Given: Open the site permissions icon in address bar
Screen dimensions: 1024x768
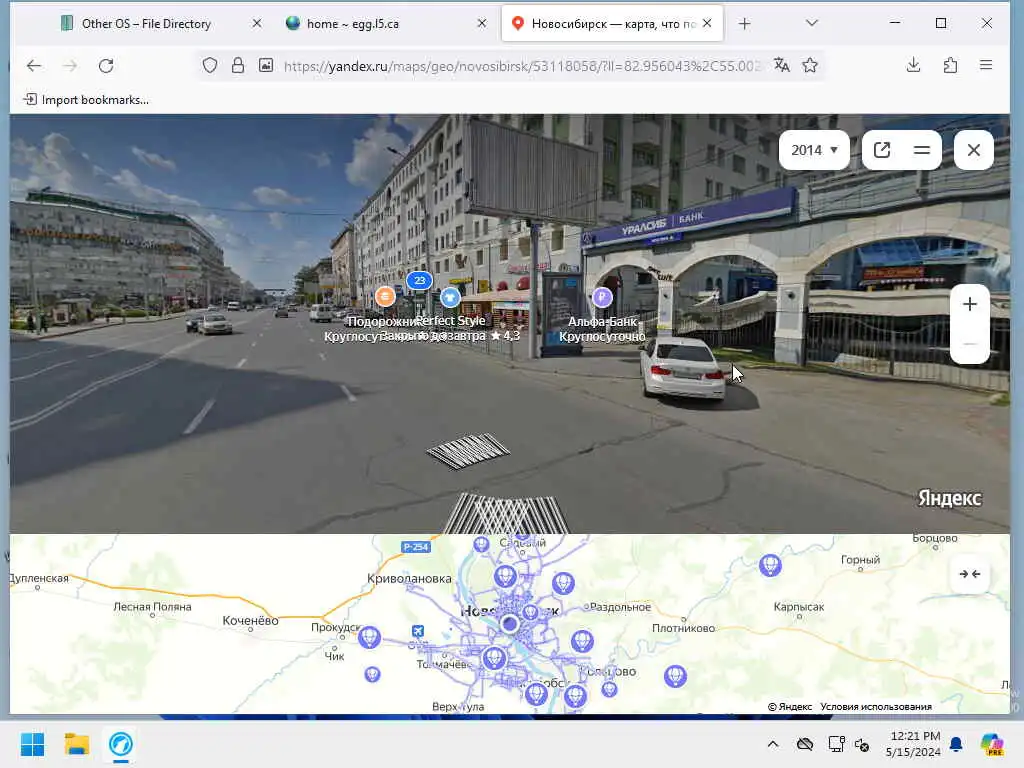Looking at the screenshot, I should (266, 65).
